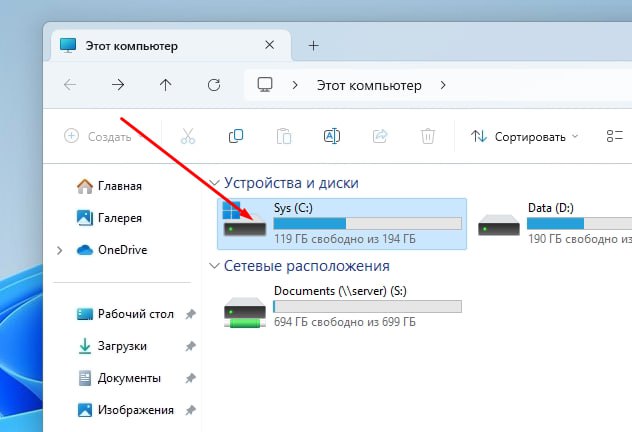Expand the chevron after the monitor icon

(295, 85)
